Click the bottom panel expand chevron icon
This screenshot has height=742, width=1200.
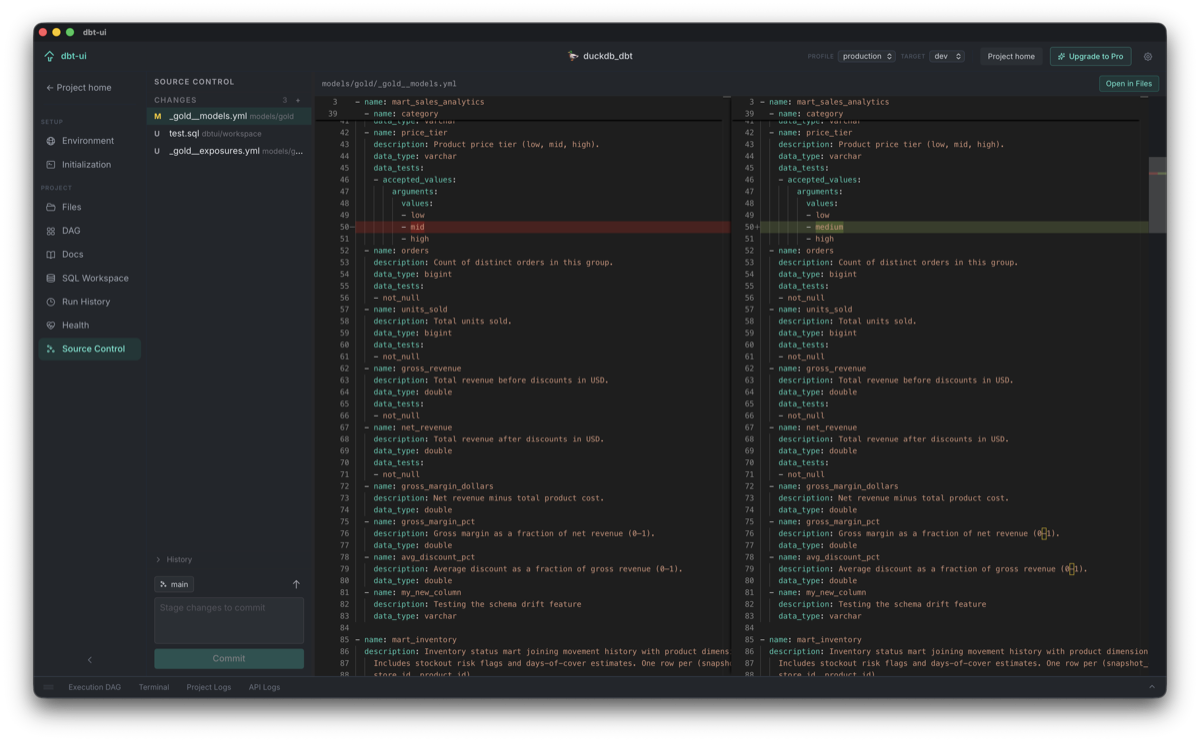[x=1152, y=687]
